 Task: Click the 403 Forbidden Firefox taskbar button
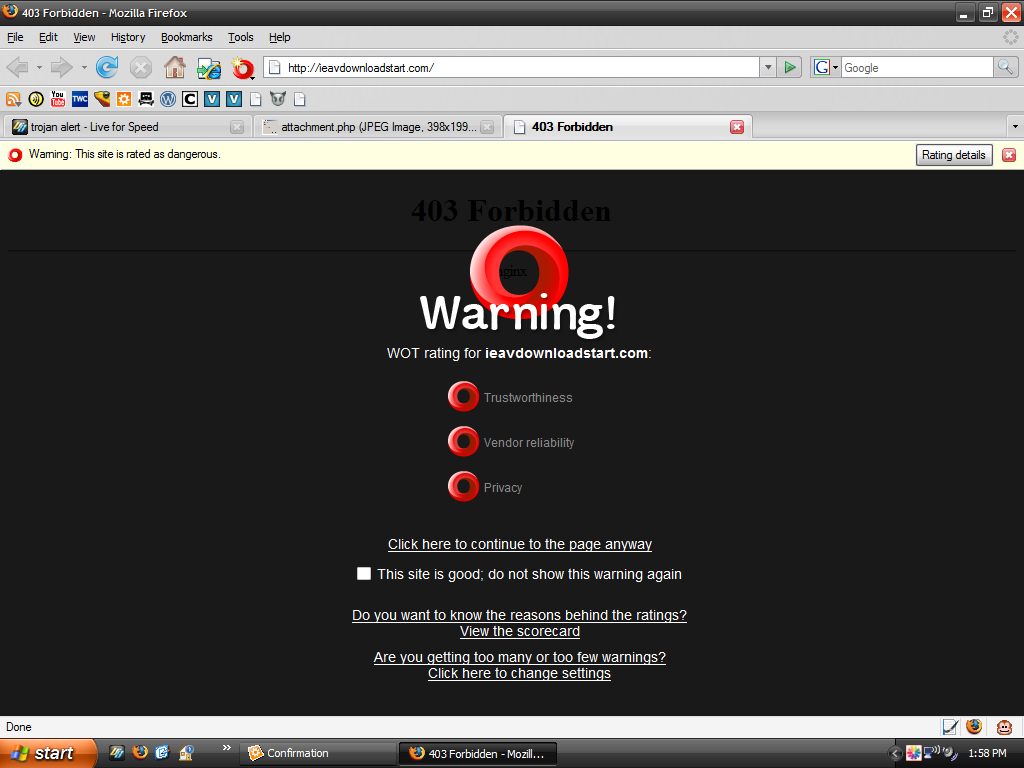point(477,753)
